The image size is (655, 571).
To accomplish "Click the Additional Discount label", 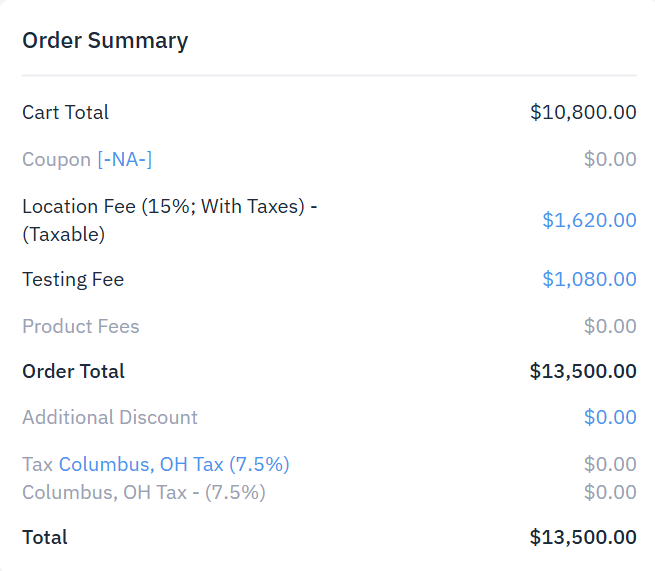I will pos(110,417).
